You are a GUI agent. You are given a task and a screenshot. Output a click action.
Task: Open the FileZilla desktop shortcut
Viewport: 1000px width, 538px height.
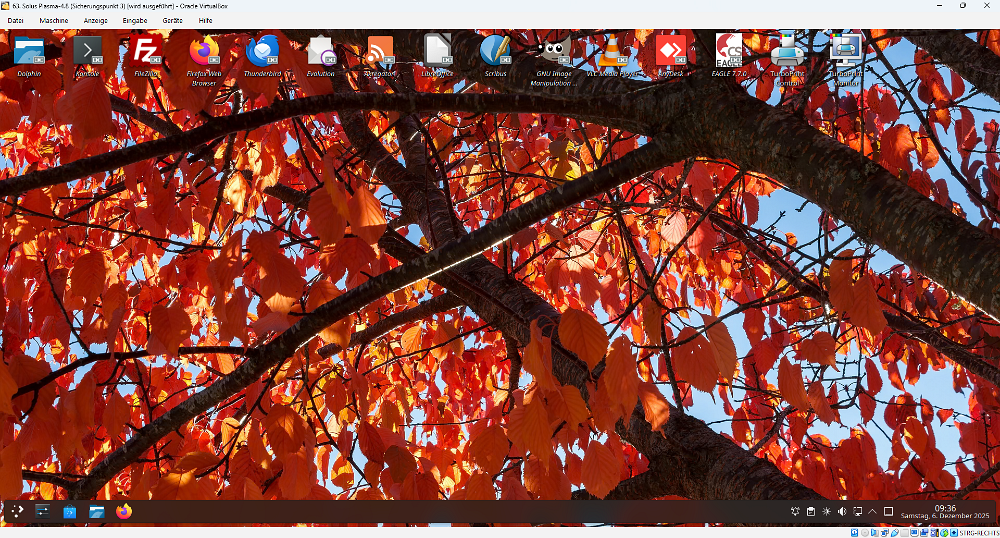click(146, 51)
